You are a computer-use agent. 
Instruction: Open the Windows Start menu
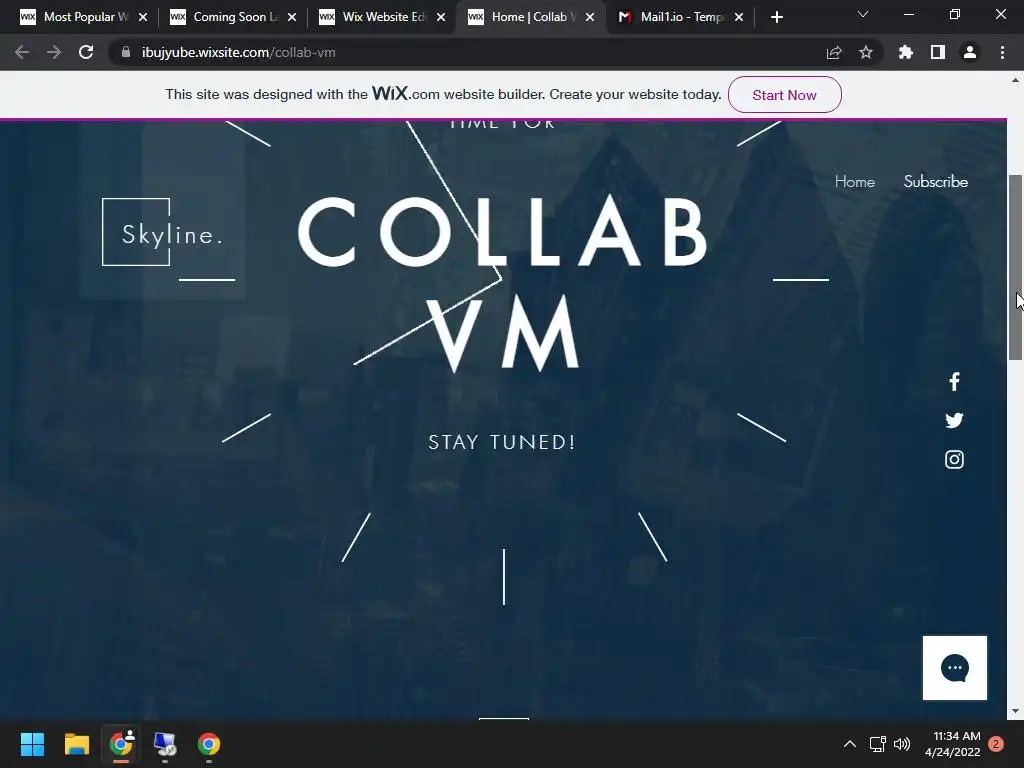pyautogui.click(x=32, y=744)
